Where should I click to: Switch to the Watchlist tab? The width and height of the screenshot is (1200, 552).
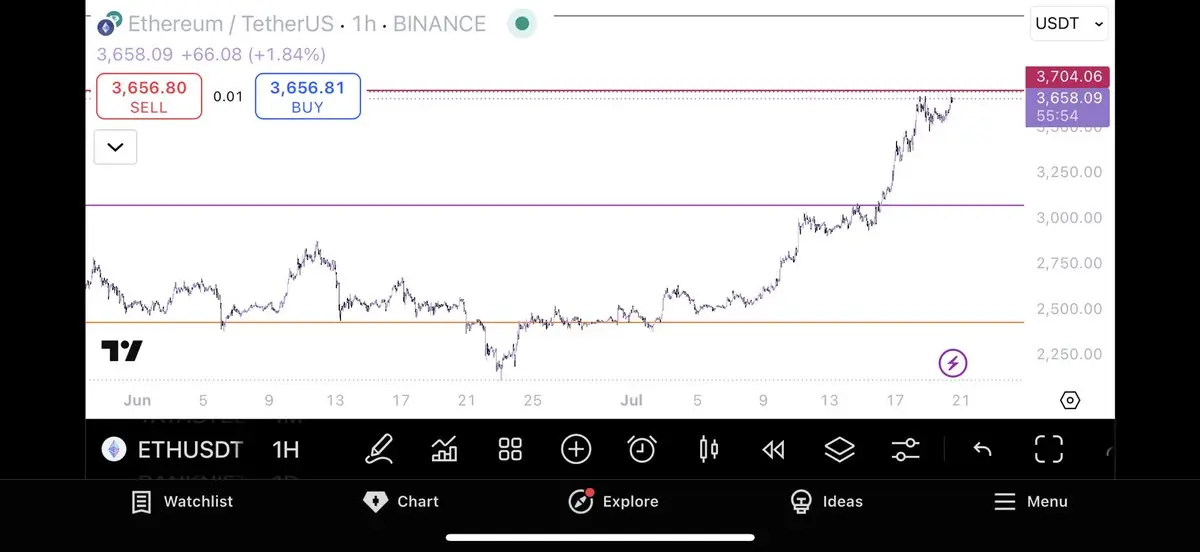point(182,502)
